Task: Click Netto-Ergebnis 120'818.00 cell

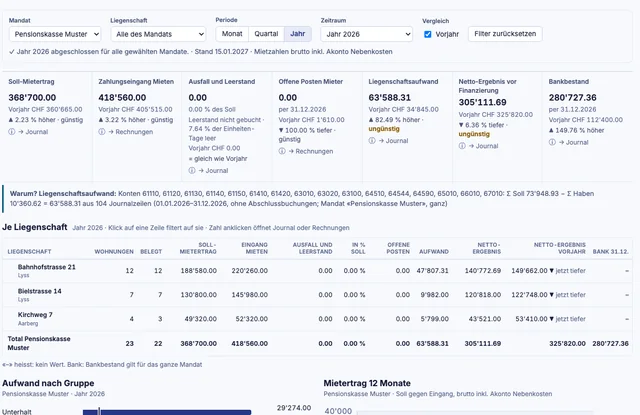Action: (483, 295)
